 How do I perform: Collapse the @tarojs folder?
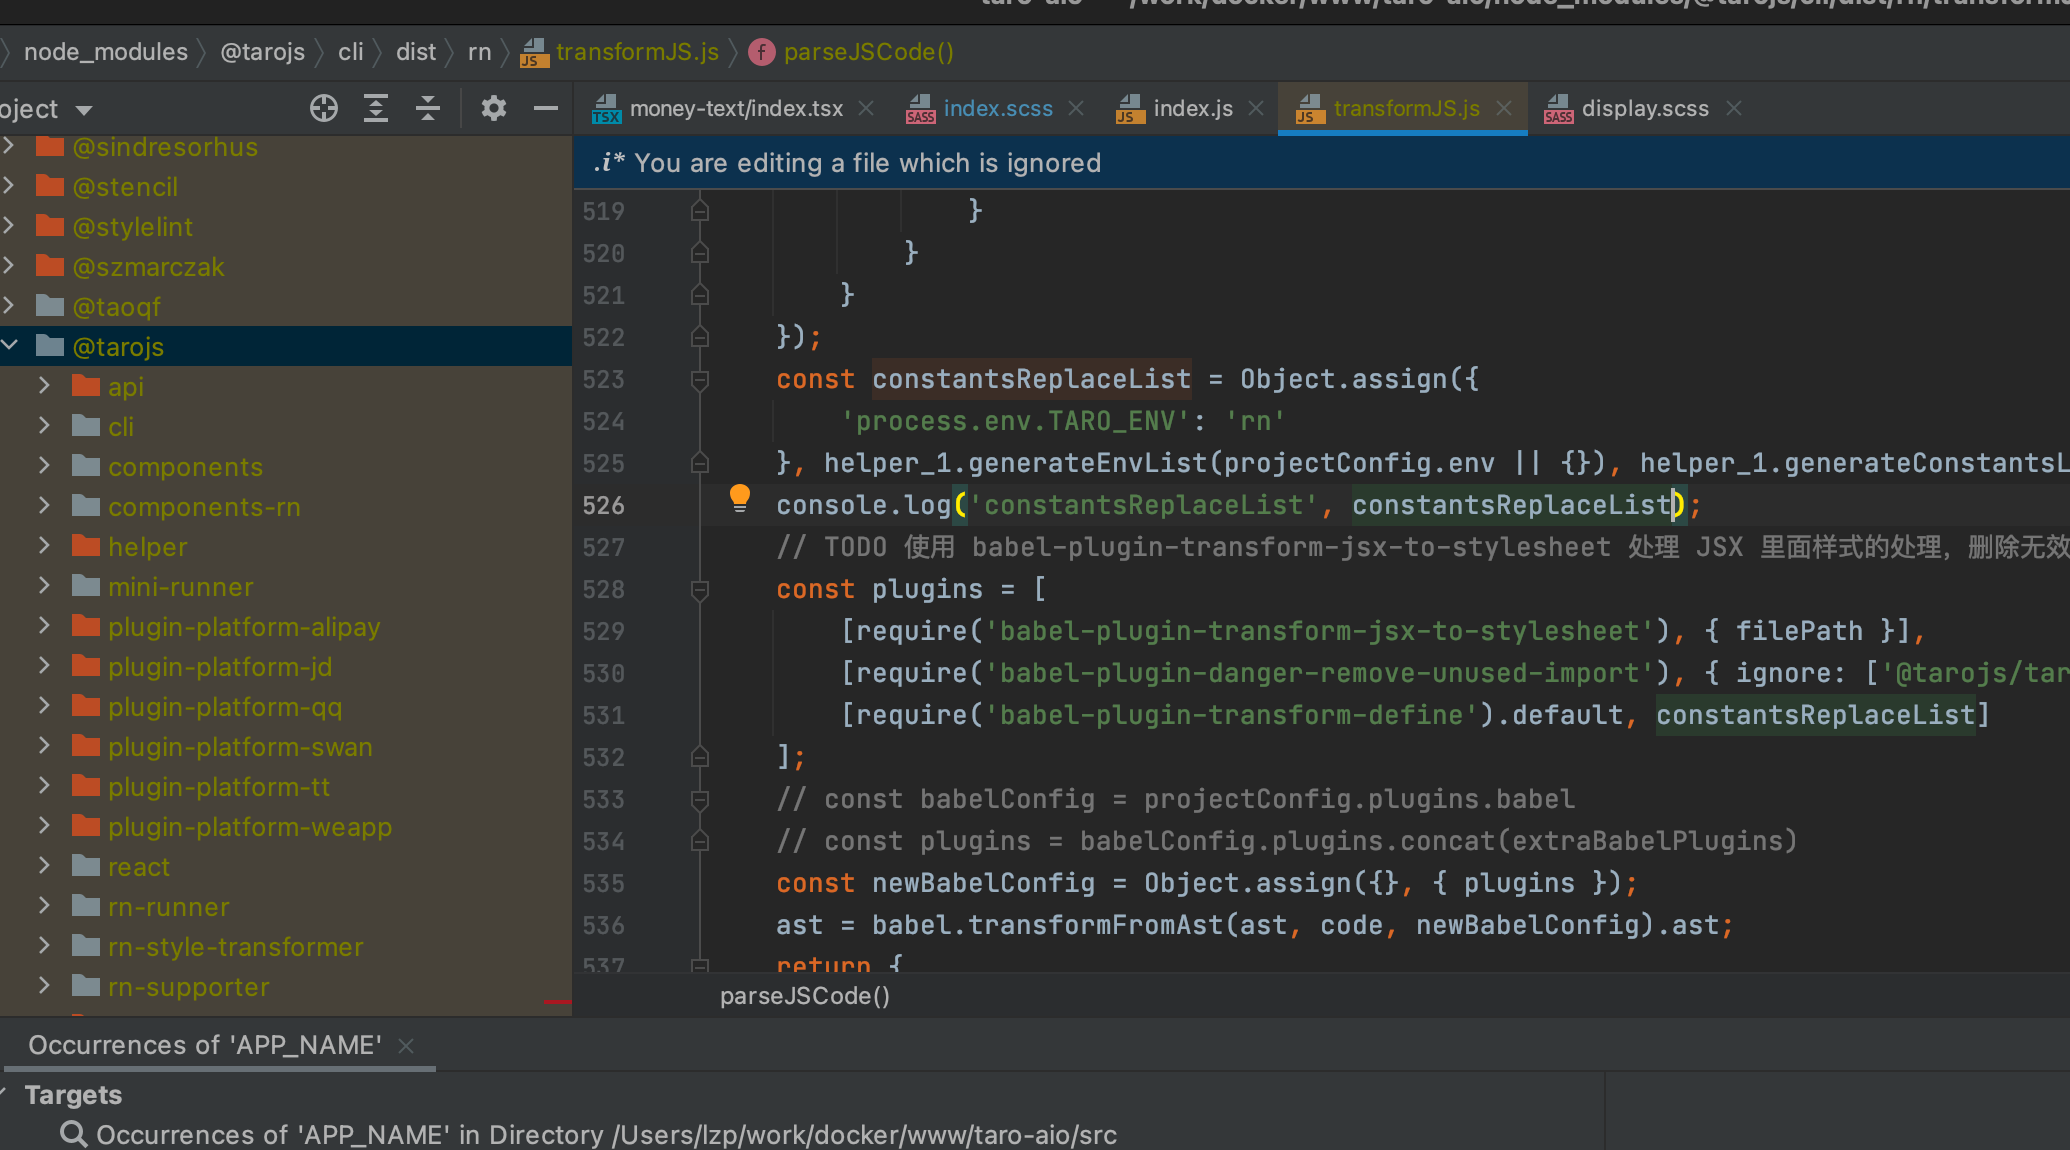pyautogui.click(x=11, y=346)
